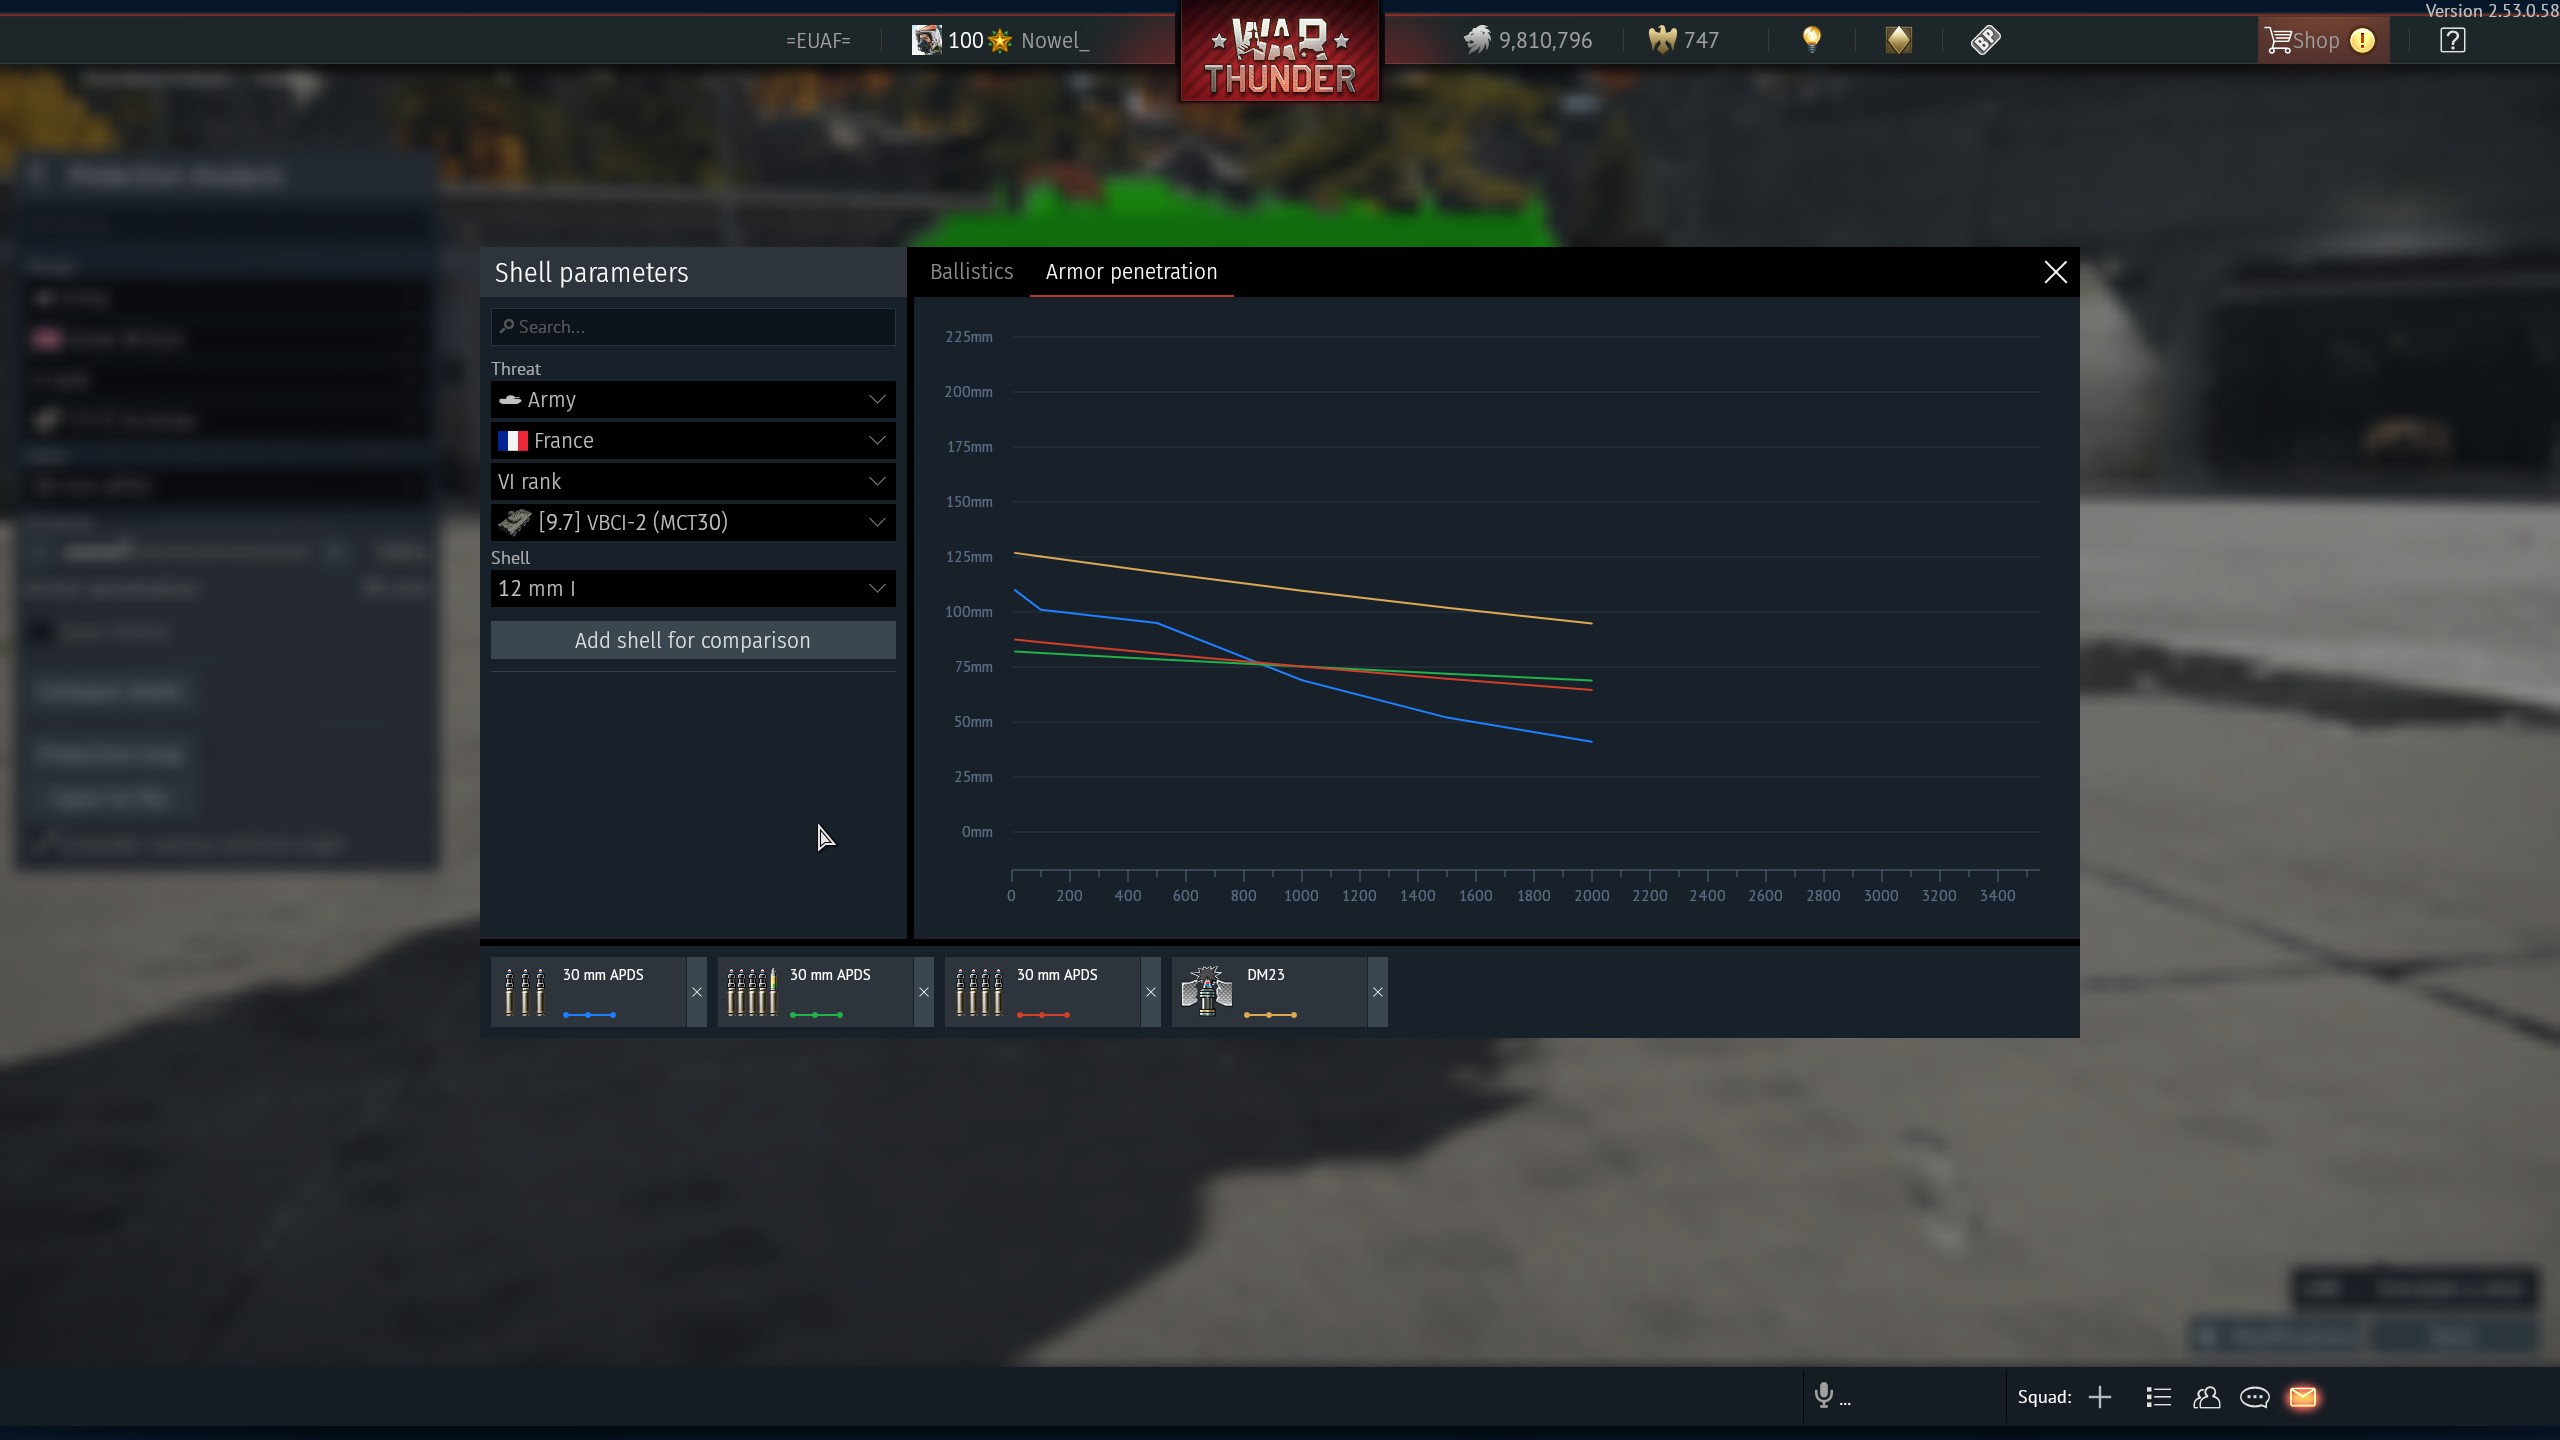Switch to the Ballistics tab
This screenshot has width=2560, height=1440.
(x=971, y=272)
